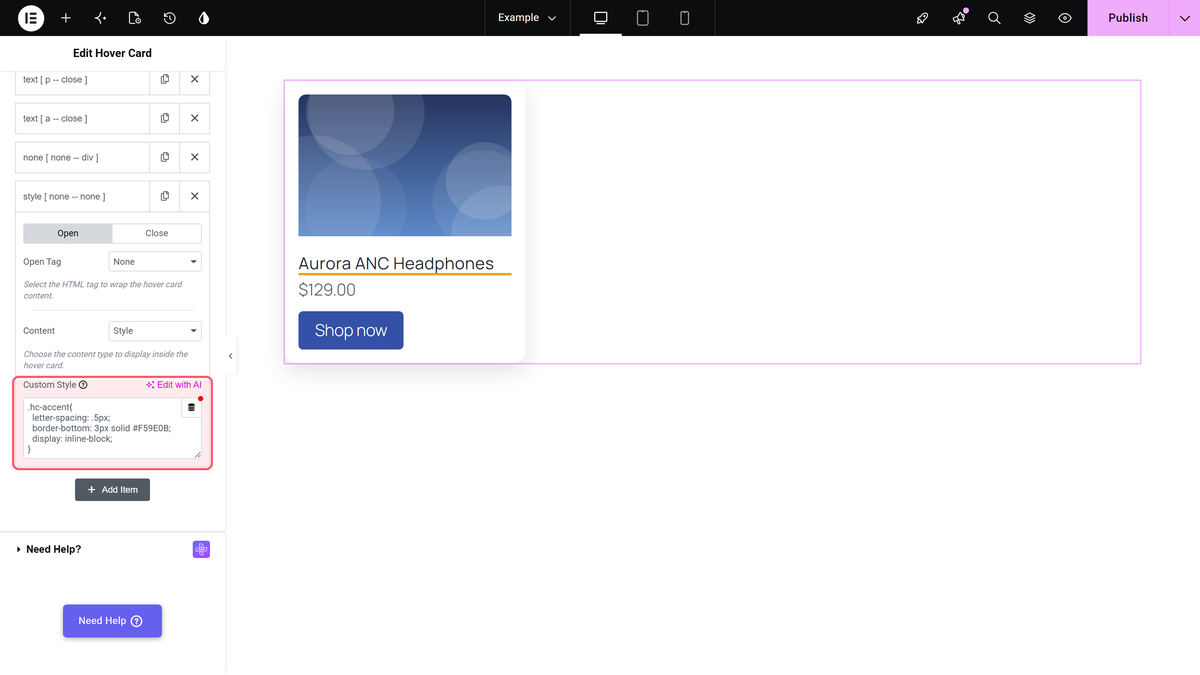The image size is (1200, 675).
Task: Open revision history clock icon
Action: click(x=169, y=18)
